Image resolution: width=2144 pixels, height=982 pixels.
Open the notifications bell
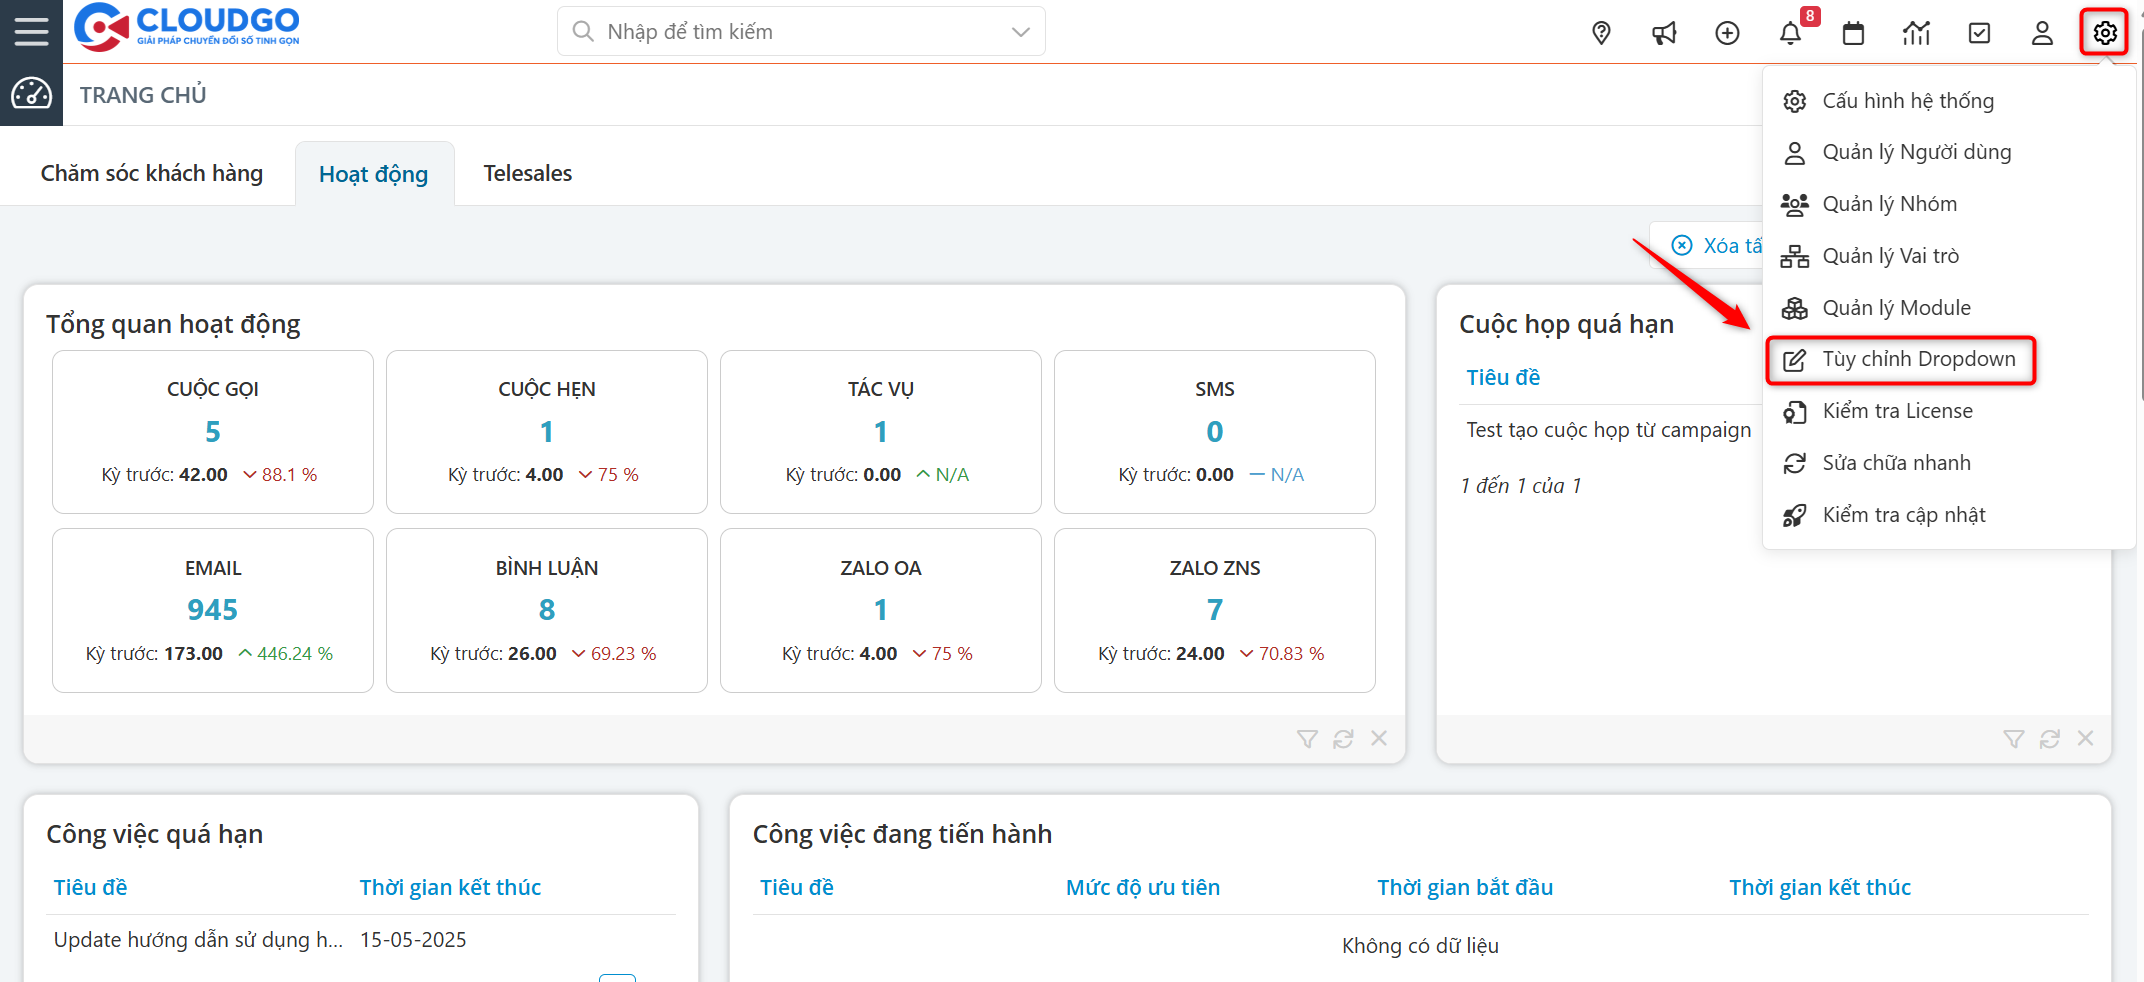click(x=1790, y=33)
